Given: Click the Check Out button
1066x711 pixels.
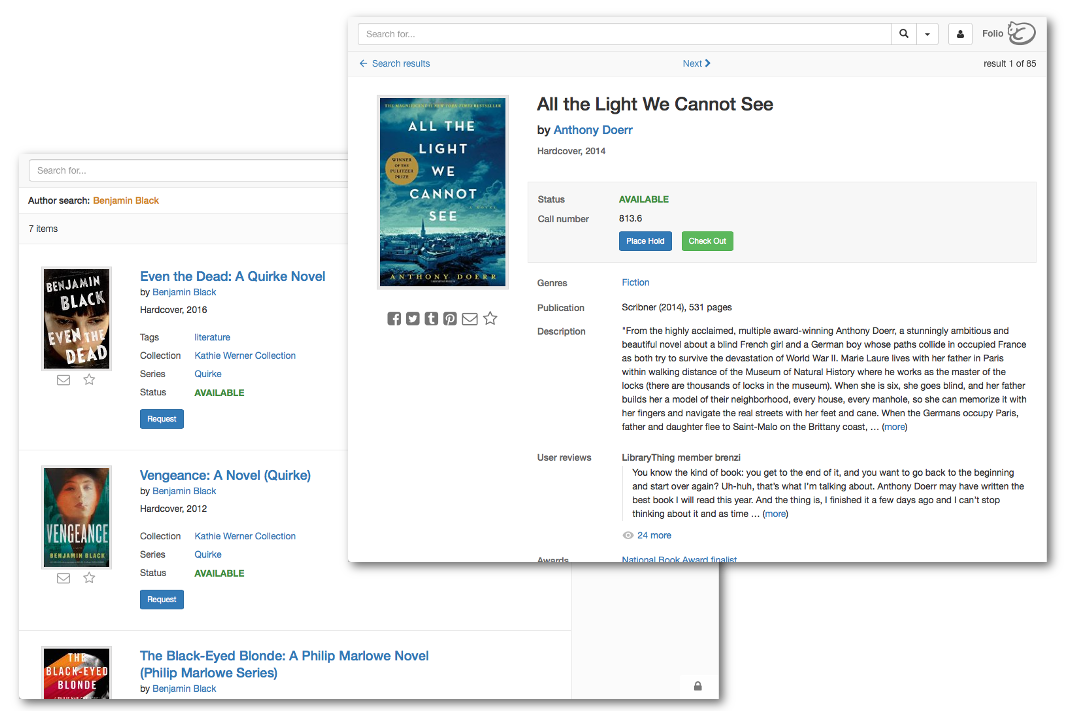Looking at the screenshot, I should pos(707,241).
